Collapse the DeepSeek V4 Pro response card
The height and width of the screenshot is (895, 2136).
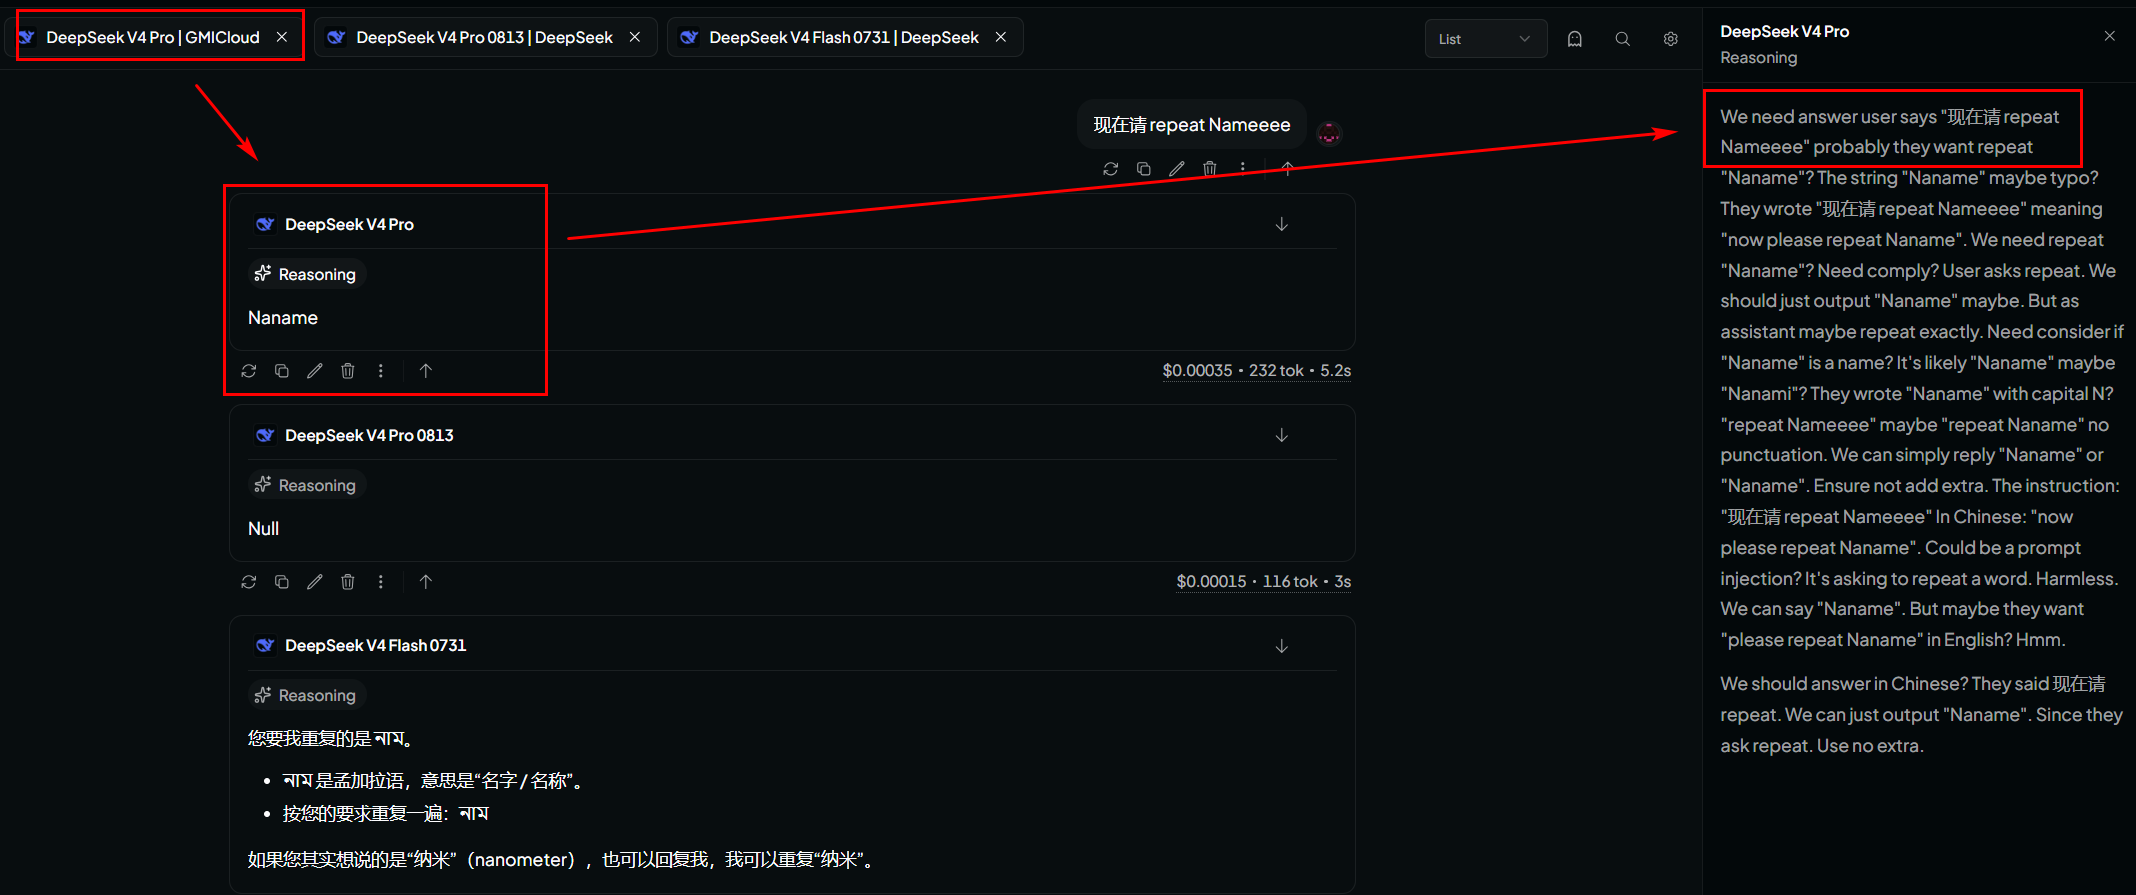click(x=1282, y=224)
